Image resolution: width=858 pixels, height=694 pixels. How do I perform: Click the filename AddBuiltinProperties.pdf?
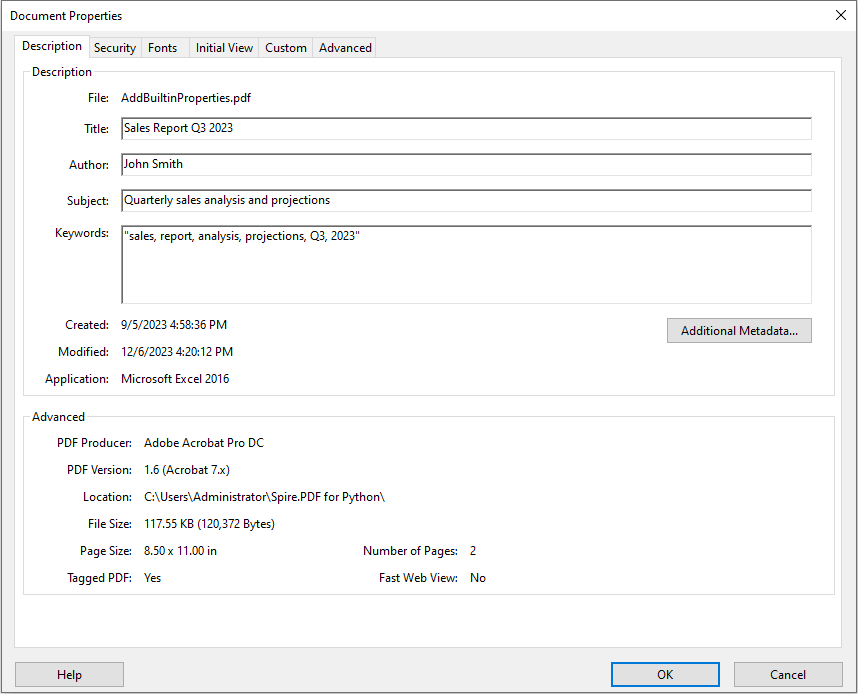point(184,98)
